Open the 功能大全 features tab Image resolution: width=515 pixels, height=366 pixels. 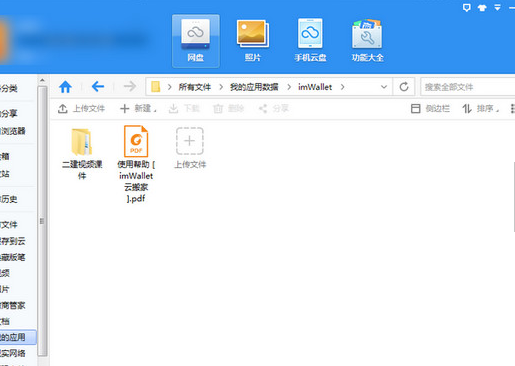coord(367,41)
